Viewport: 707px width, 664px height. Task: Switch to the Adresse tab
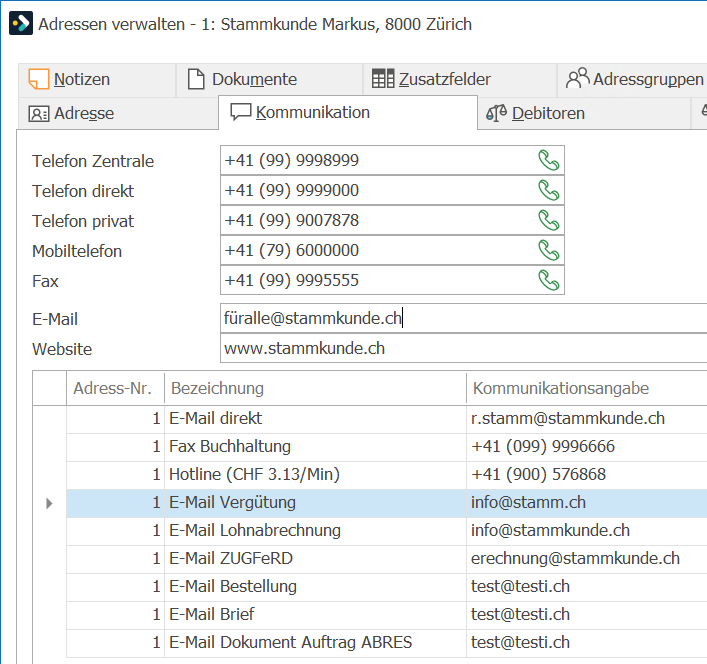click(x=118, y=114)
